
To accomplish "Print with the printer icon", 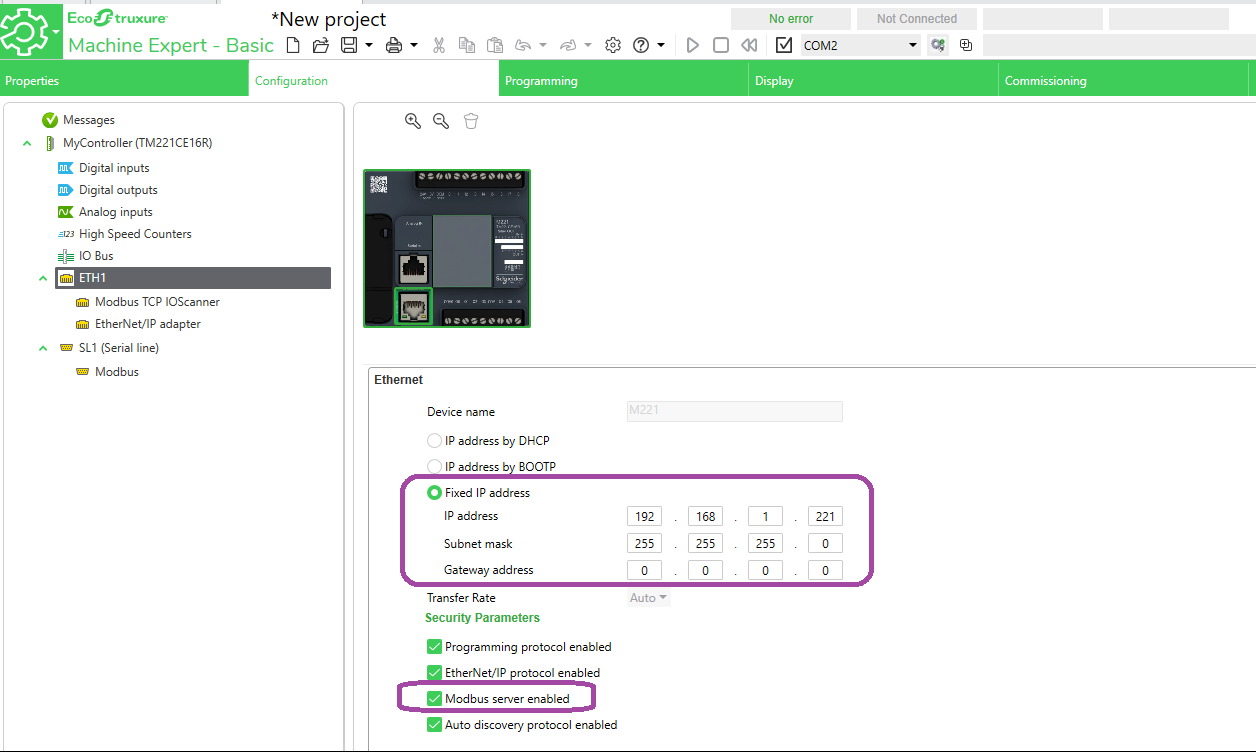I will (394, 45).
